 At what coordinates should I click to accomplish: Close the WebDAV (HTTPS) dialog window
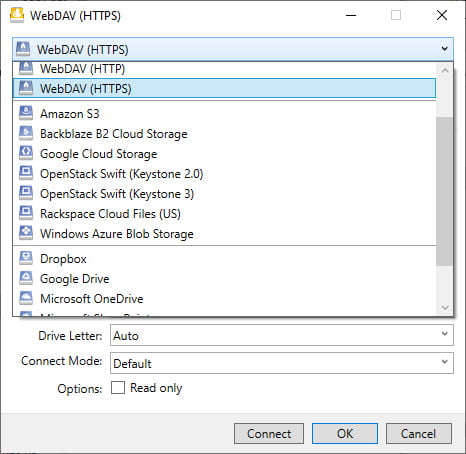pyautogui.click(x=442, y=15)
